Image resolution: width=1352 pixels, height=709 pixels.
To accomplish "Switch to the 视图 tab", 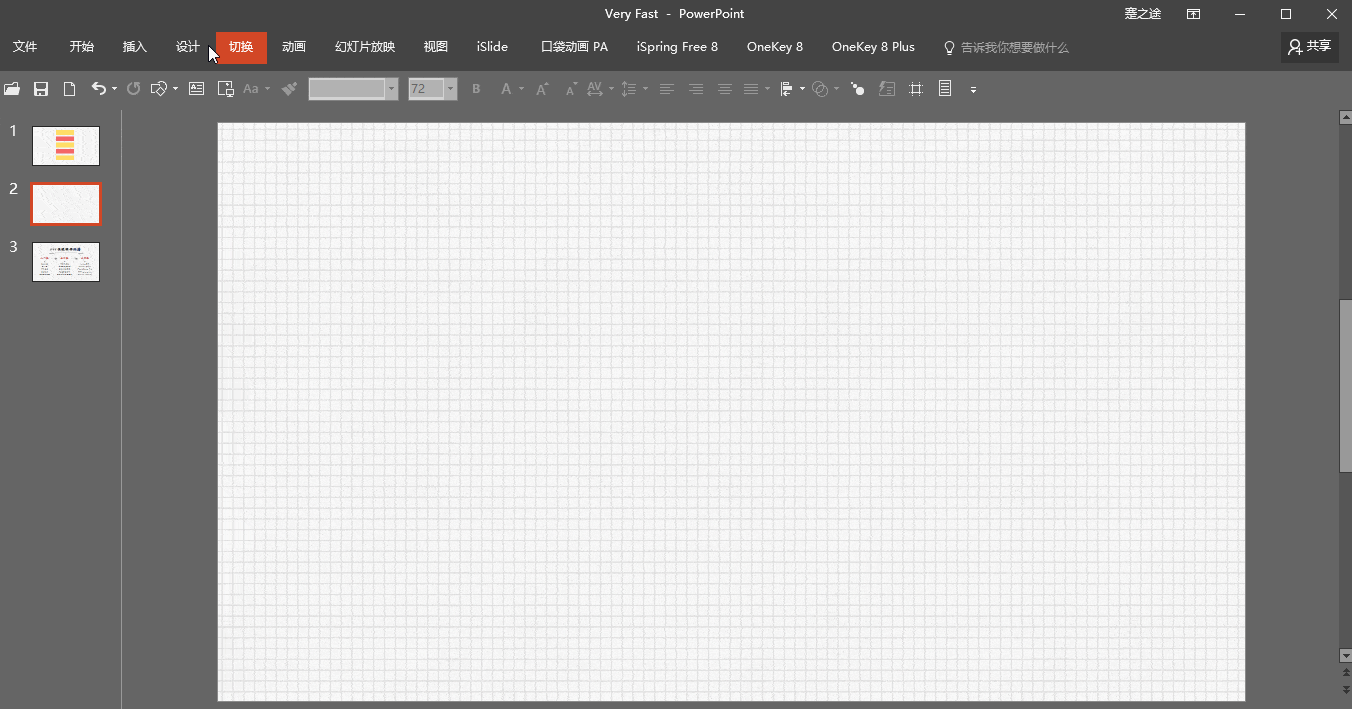I will [436, 47].
